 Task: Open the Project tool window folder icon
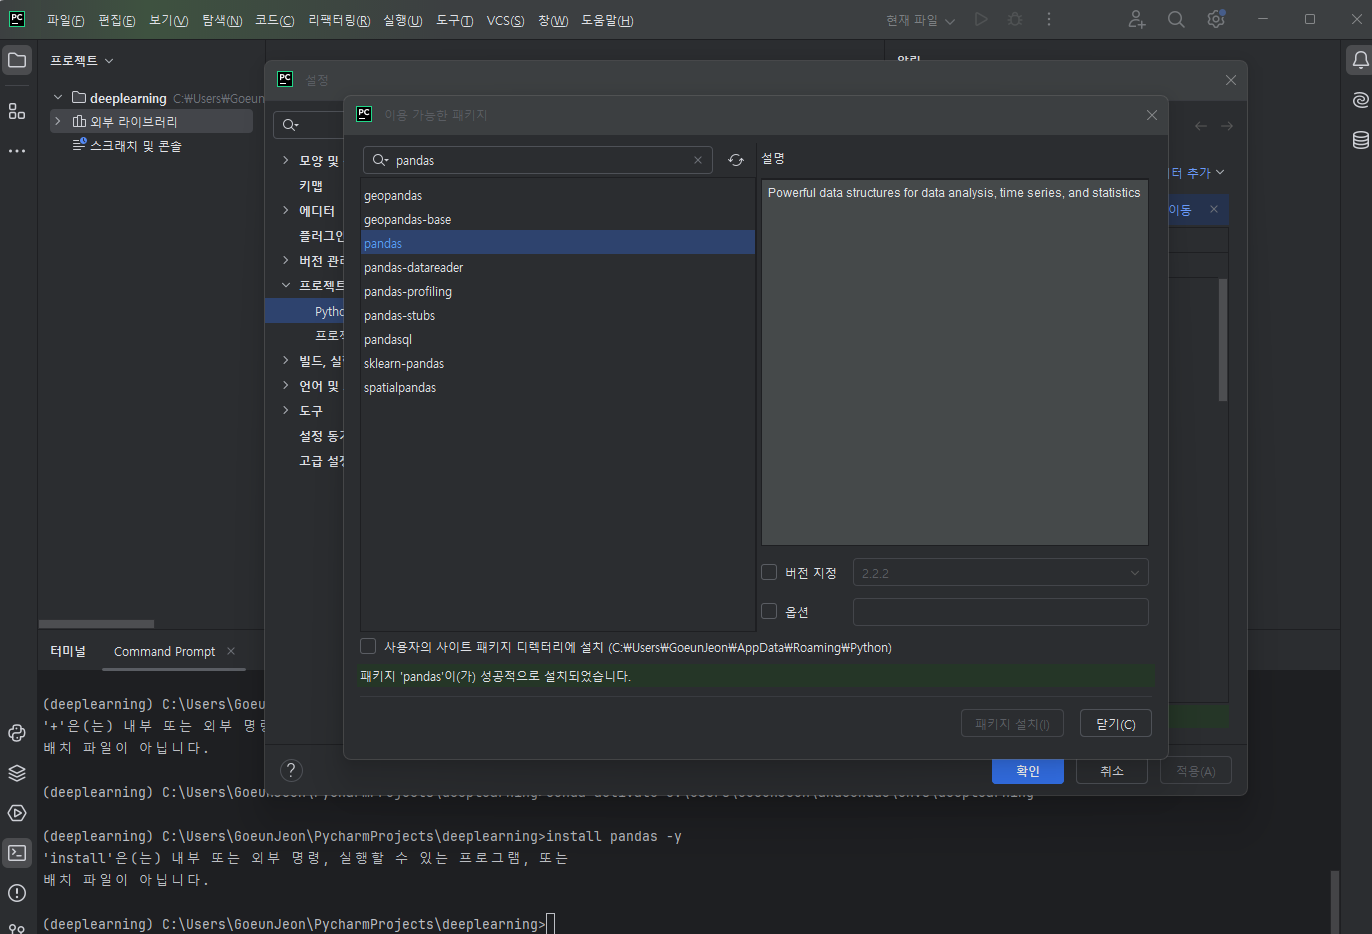click(17, 60)
